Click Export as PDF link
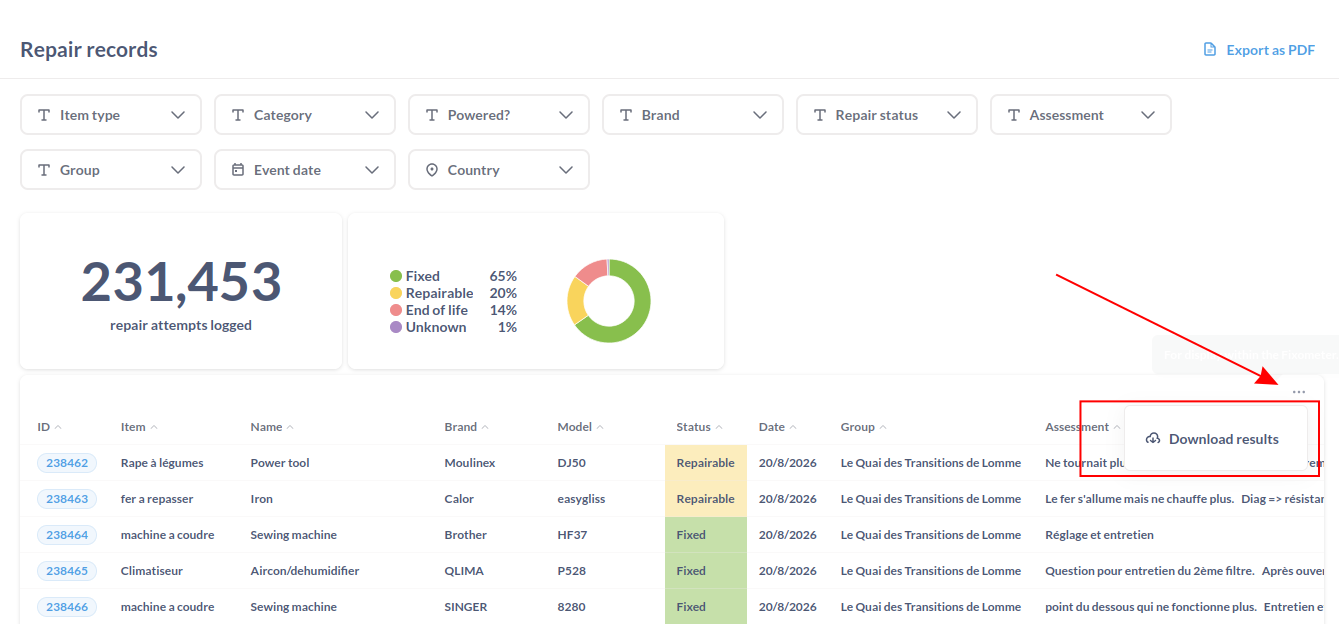The height and width of the screenshot is (624, 1339). [1259, 50]
